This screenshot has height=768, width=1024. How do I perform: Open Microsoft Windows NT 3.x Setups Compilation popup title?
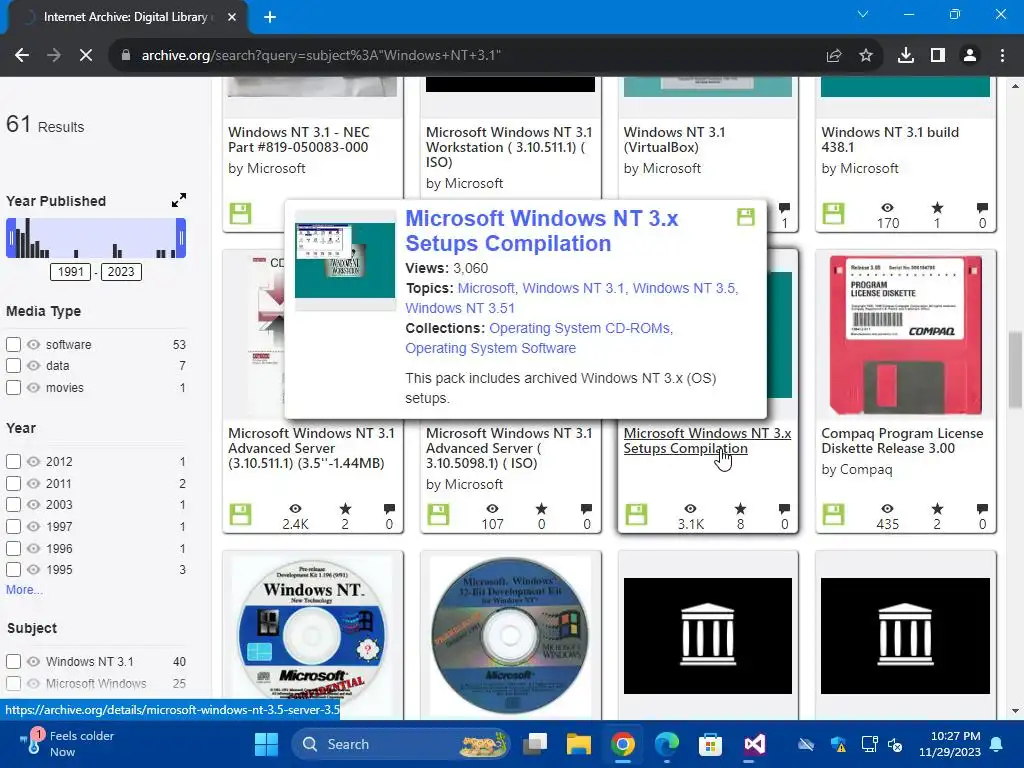coord(541,231)
